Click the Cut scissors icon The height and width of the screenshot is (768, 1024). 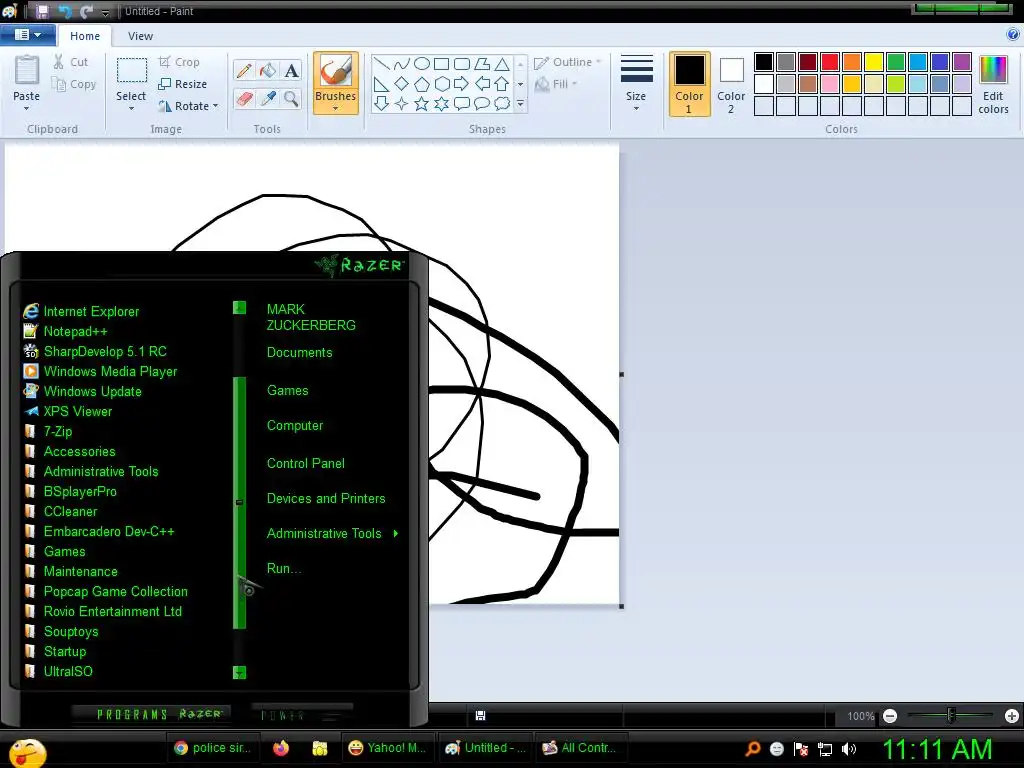coord(59,62)
